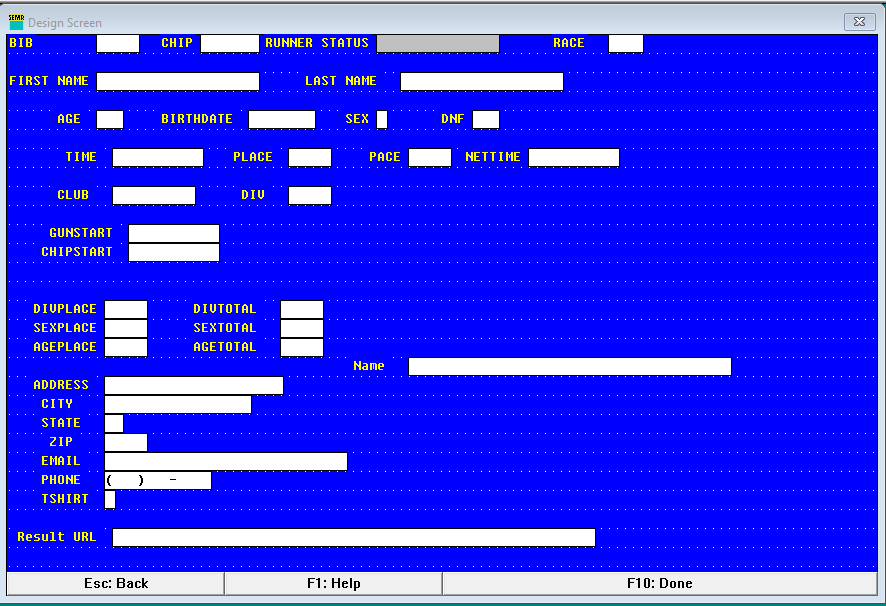This screenshot has height=606, width=886.
Task: Select the ZIP field
Action: [126, 442]
